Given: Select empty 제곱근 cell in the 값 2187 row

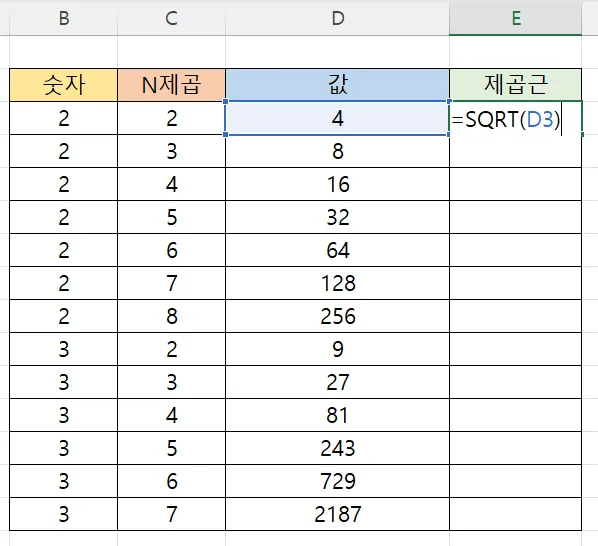Looking at the screenshot, I should pyautogui.click(x=516, y=514).
